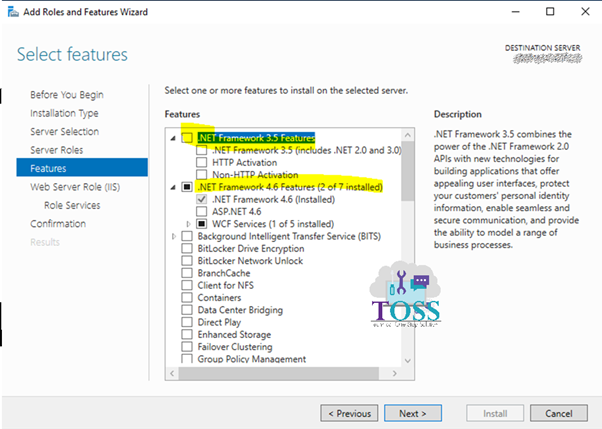602x429 pixels.
Task: Check the ASP.NET 4.6 checkbox
Action: [x=202, y=211]
